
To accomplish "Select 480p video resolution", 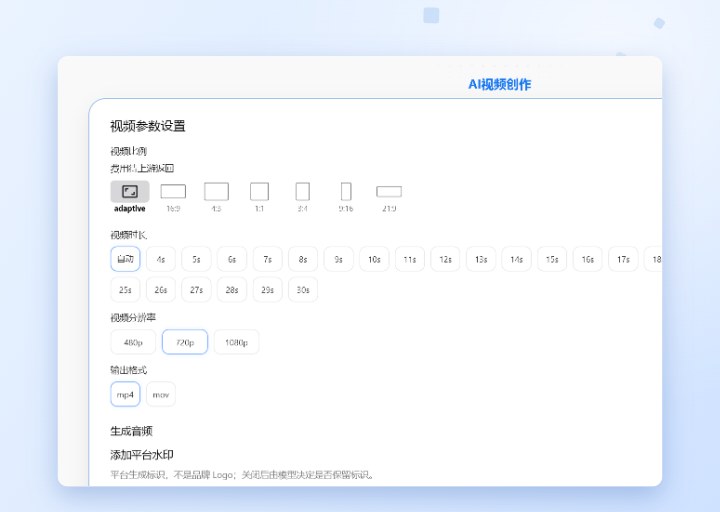I will click(133, 342).
